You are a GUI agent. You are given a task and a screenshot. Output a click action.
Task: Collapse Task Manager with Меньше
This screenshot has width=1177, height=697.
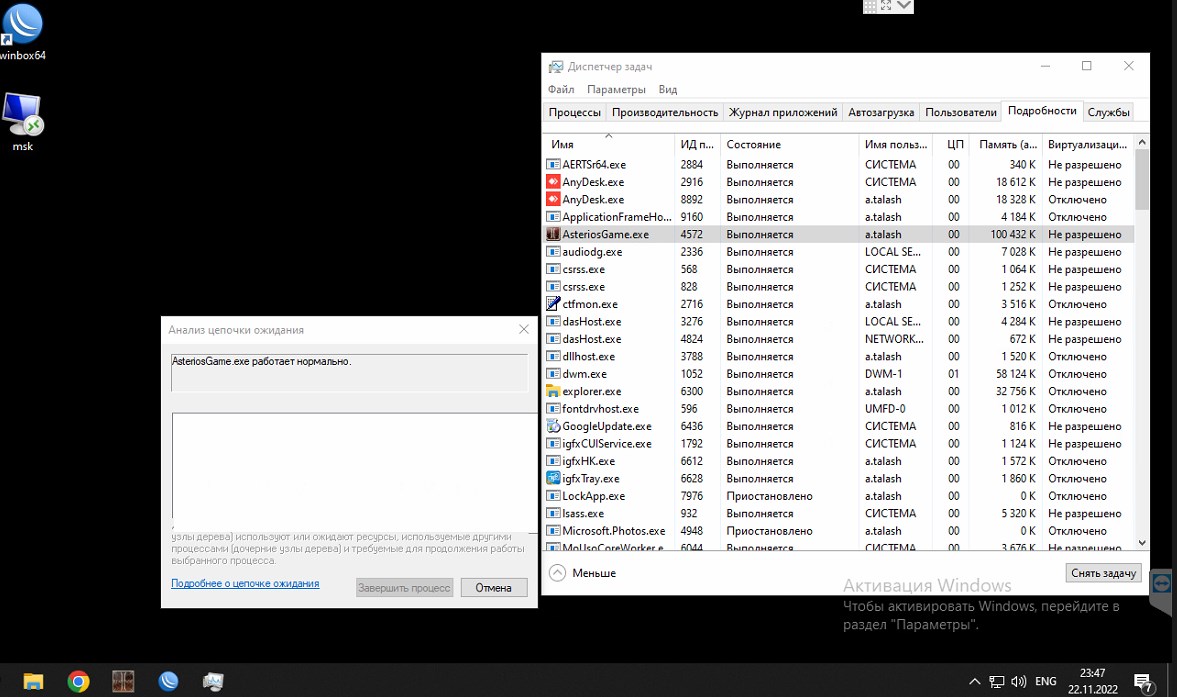point(582,573)
